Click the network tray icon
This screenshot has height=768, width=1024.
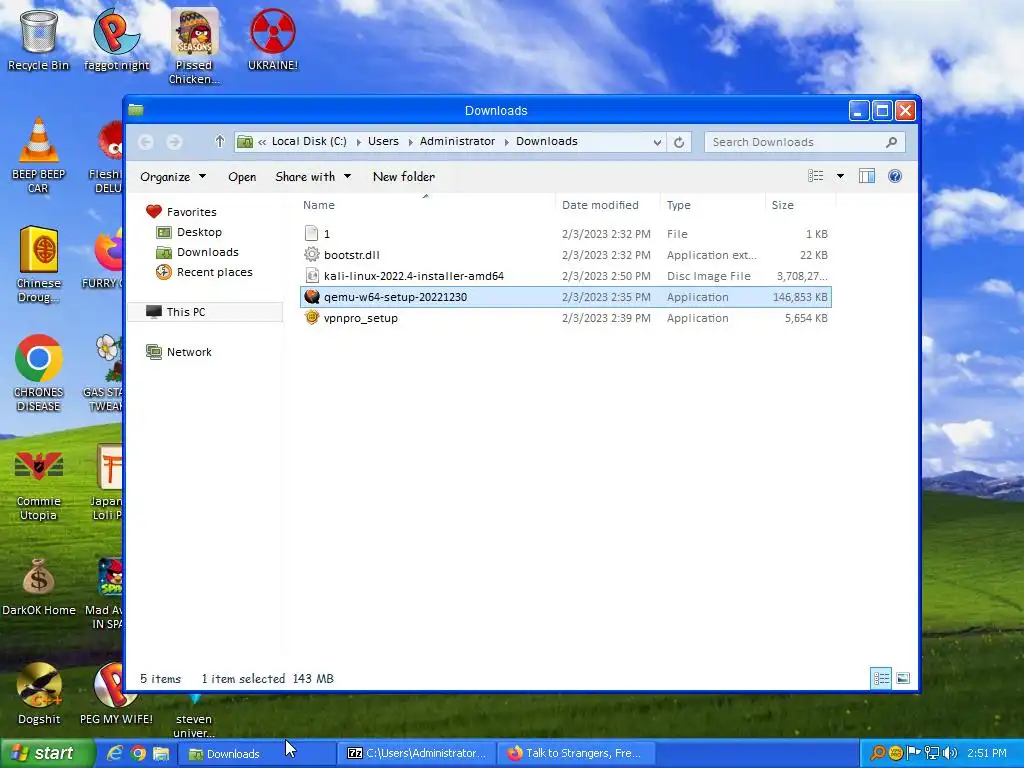coord(932,753)
